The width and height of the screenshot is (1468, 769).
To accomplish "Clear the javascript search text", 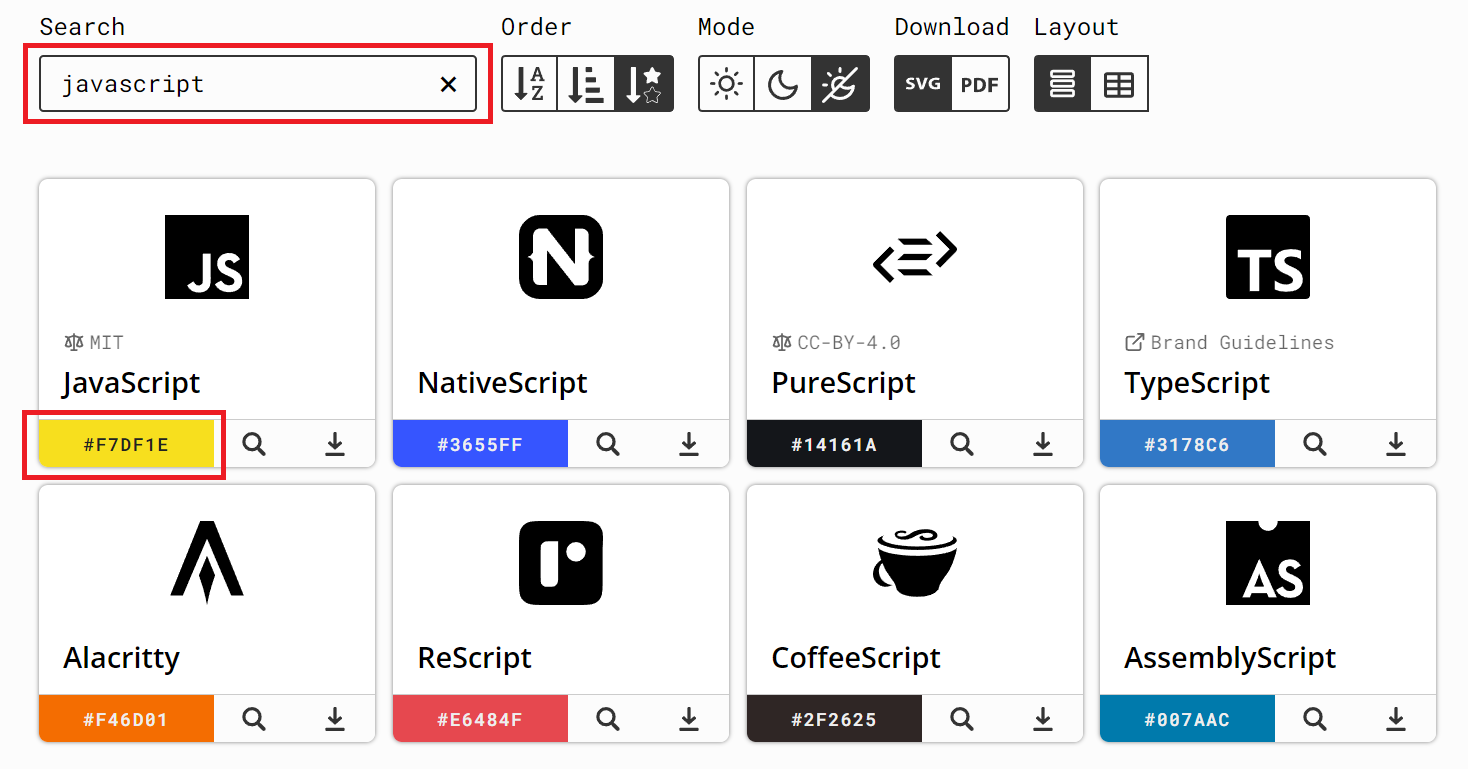I will pos(448,84).
